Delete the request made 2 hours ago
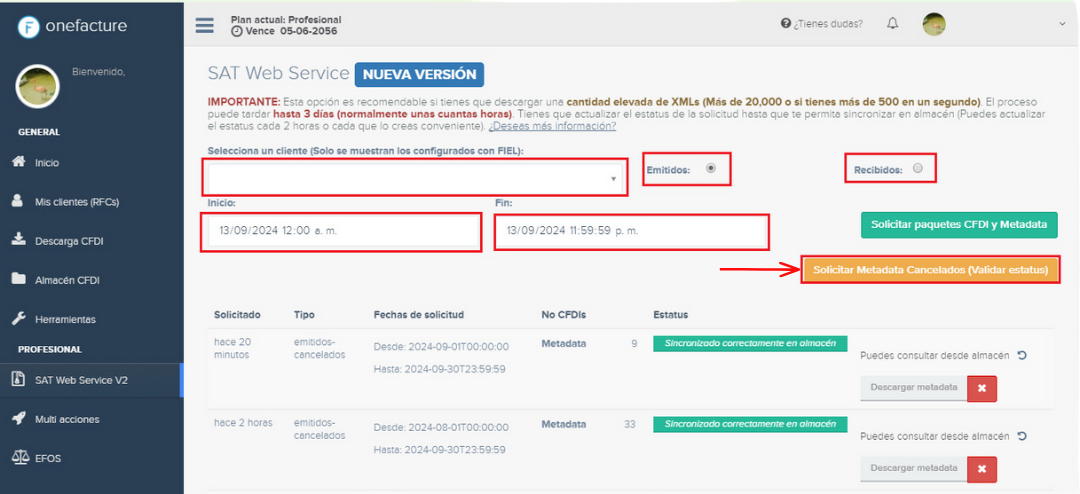 tap(982, 470)
